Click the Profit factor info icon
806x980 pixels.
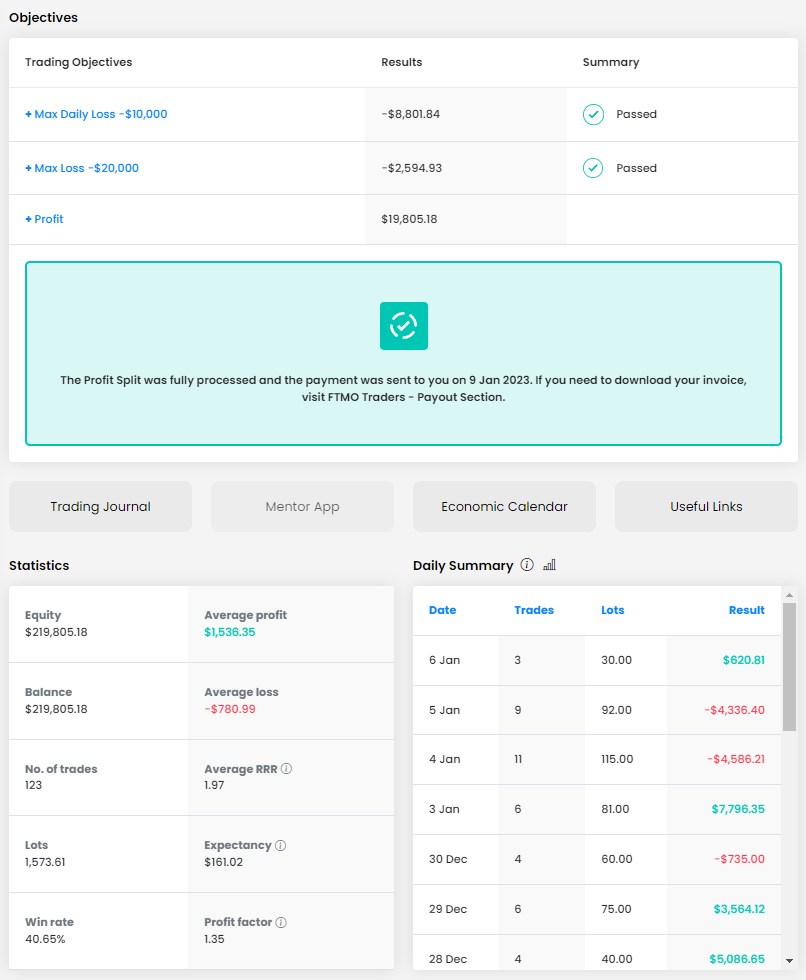point(281,922)
